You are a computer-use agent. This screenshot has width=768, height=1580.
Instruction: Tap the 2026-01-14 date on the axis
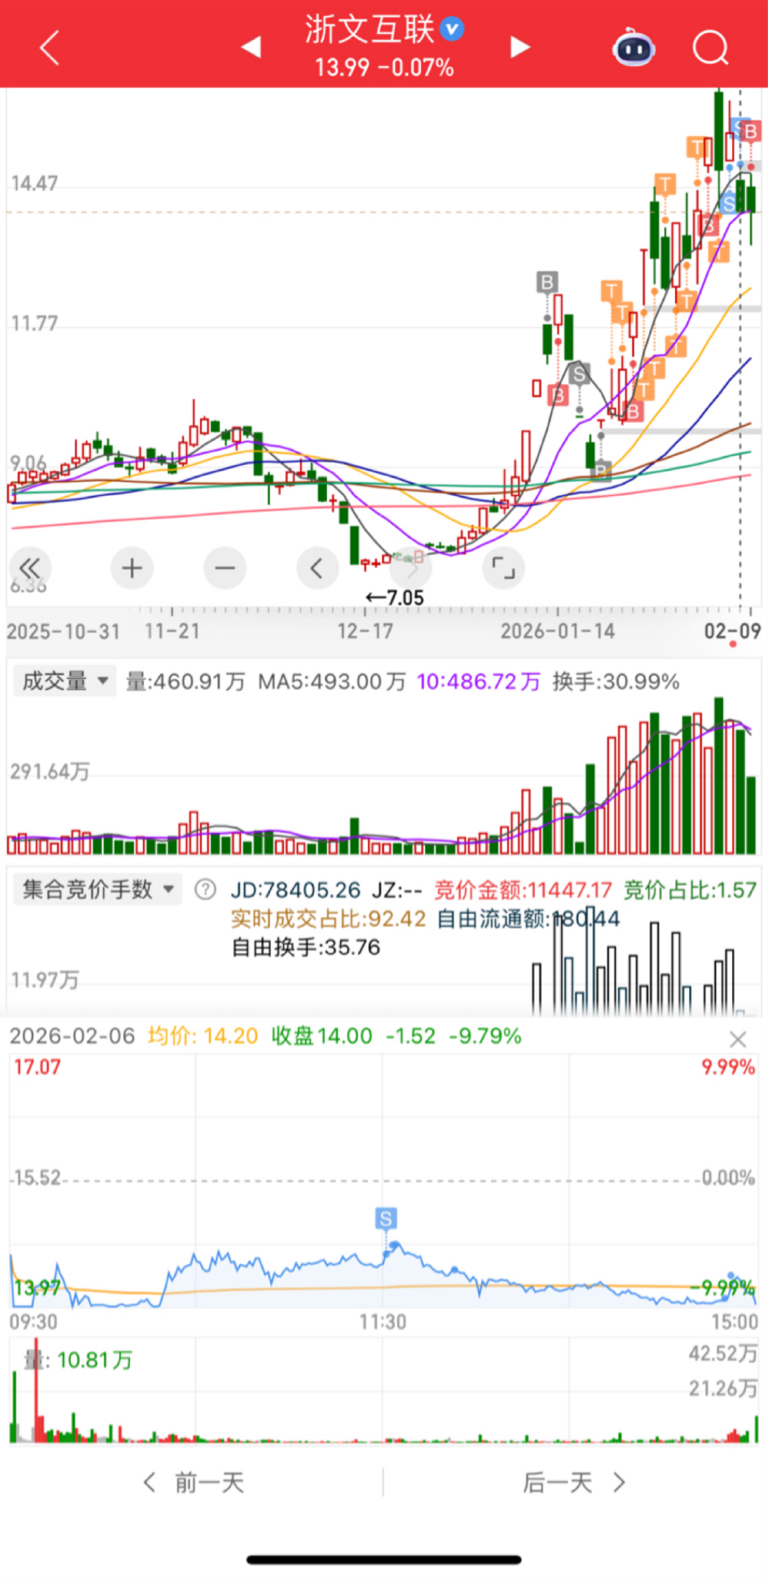click(557, 631)
